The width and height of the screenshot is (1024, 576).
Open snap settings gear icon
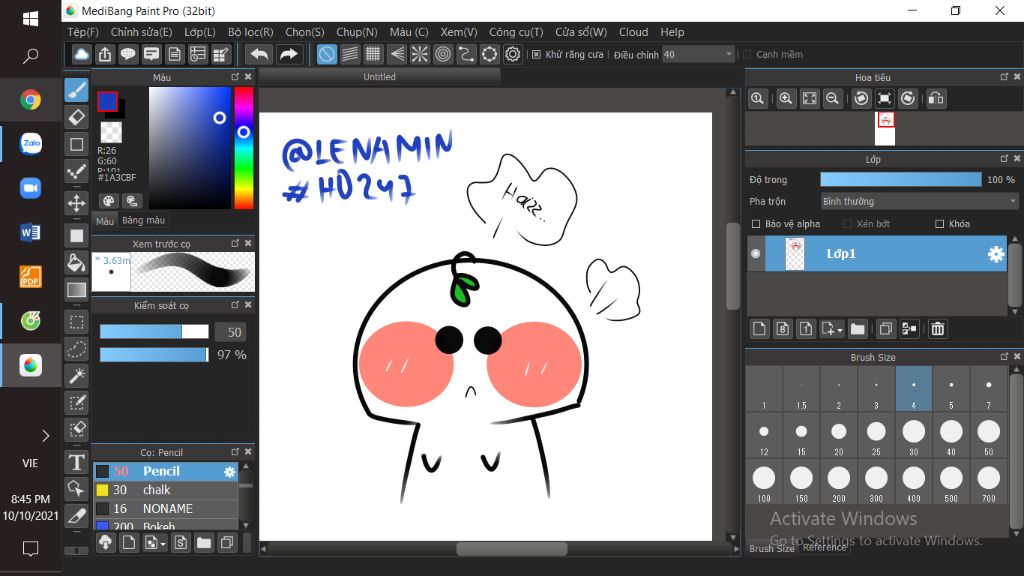tap(513, 54)
